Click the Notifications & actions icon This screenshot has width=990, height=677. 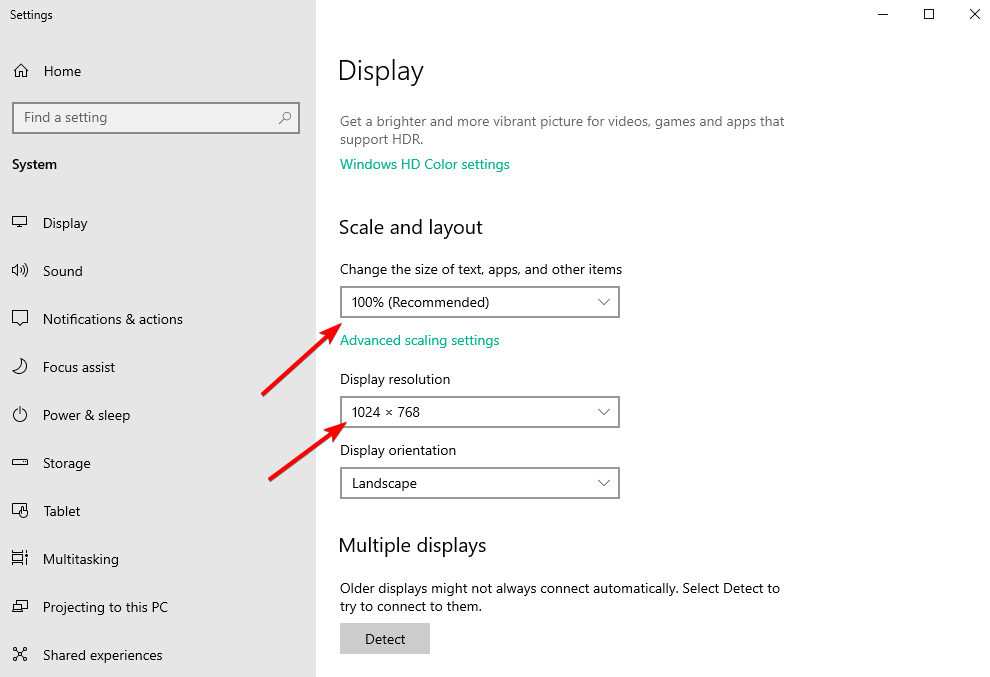(x=20, y=318)
